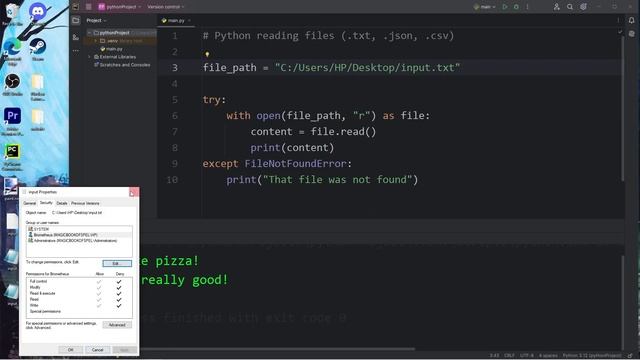
Task: Open Details tab in input Properties
Action: pyautogui.click(x=62, y=203)
